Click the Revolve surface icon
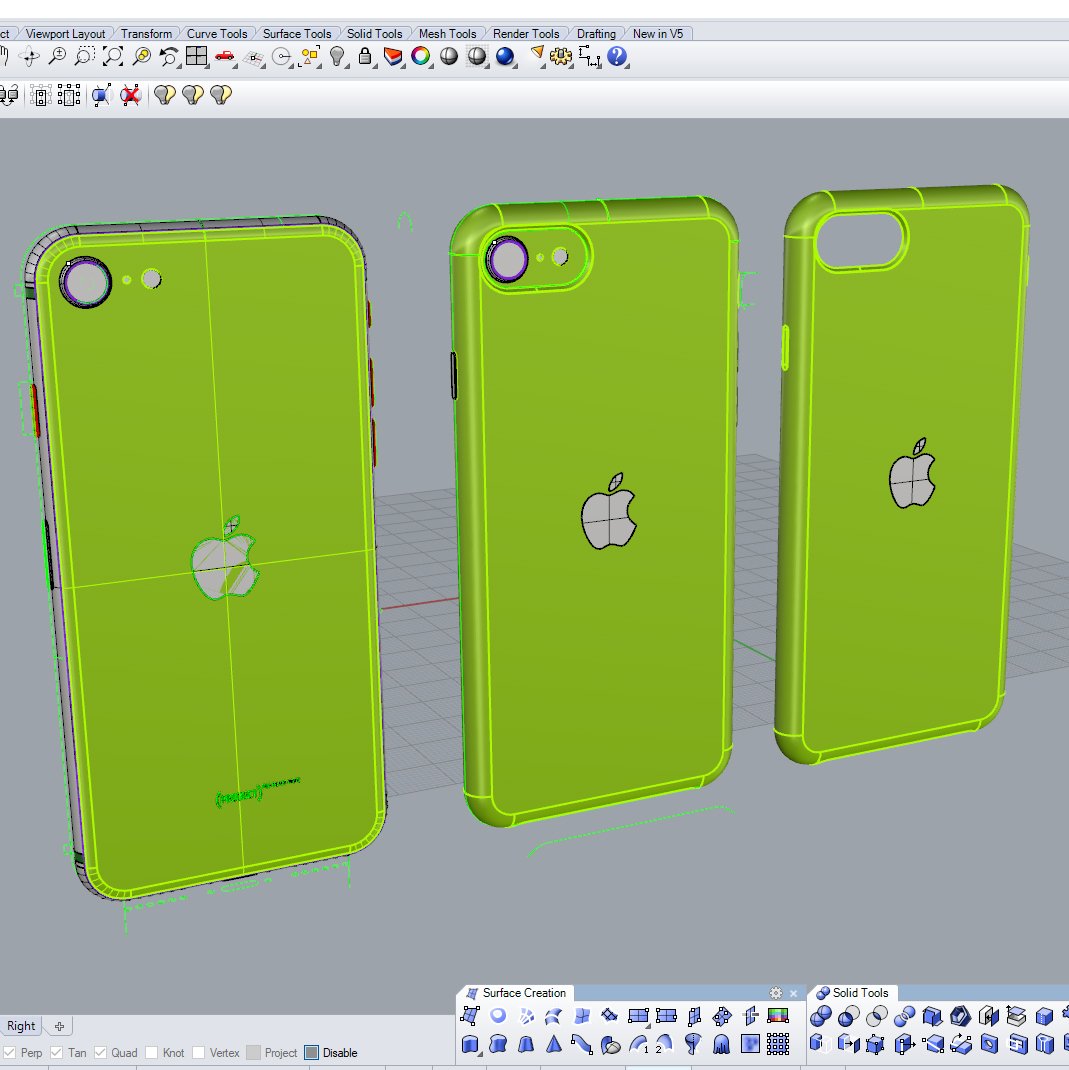Viewport: 1069px width, 1070px height. (x=693, y=1044)
